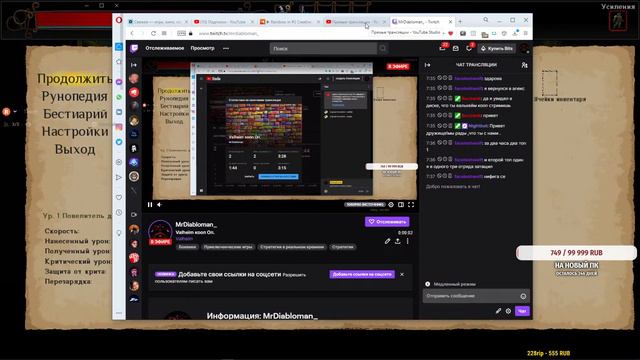
Task: Open Opera sidebar Twitter icon
Action: click(x=119, y=142)
